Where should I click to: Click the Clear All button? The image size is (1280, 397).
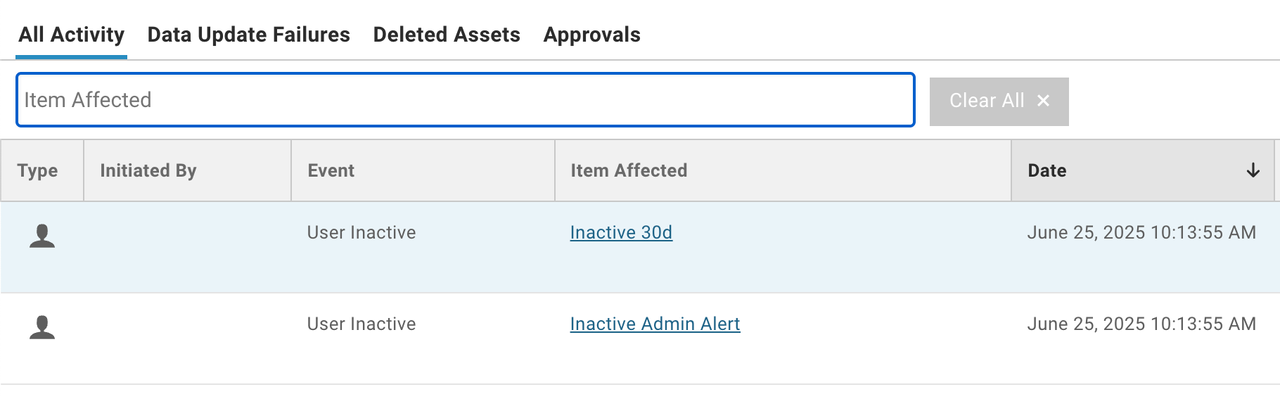click(x=999, y=101)
